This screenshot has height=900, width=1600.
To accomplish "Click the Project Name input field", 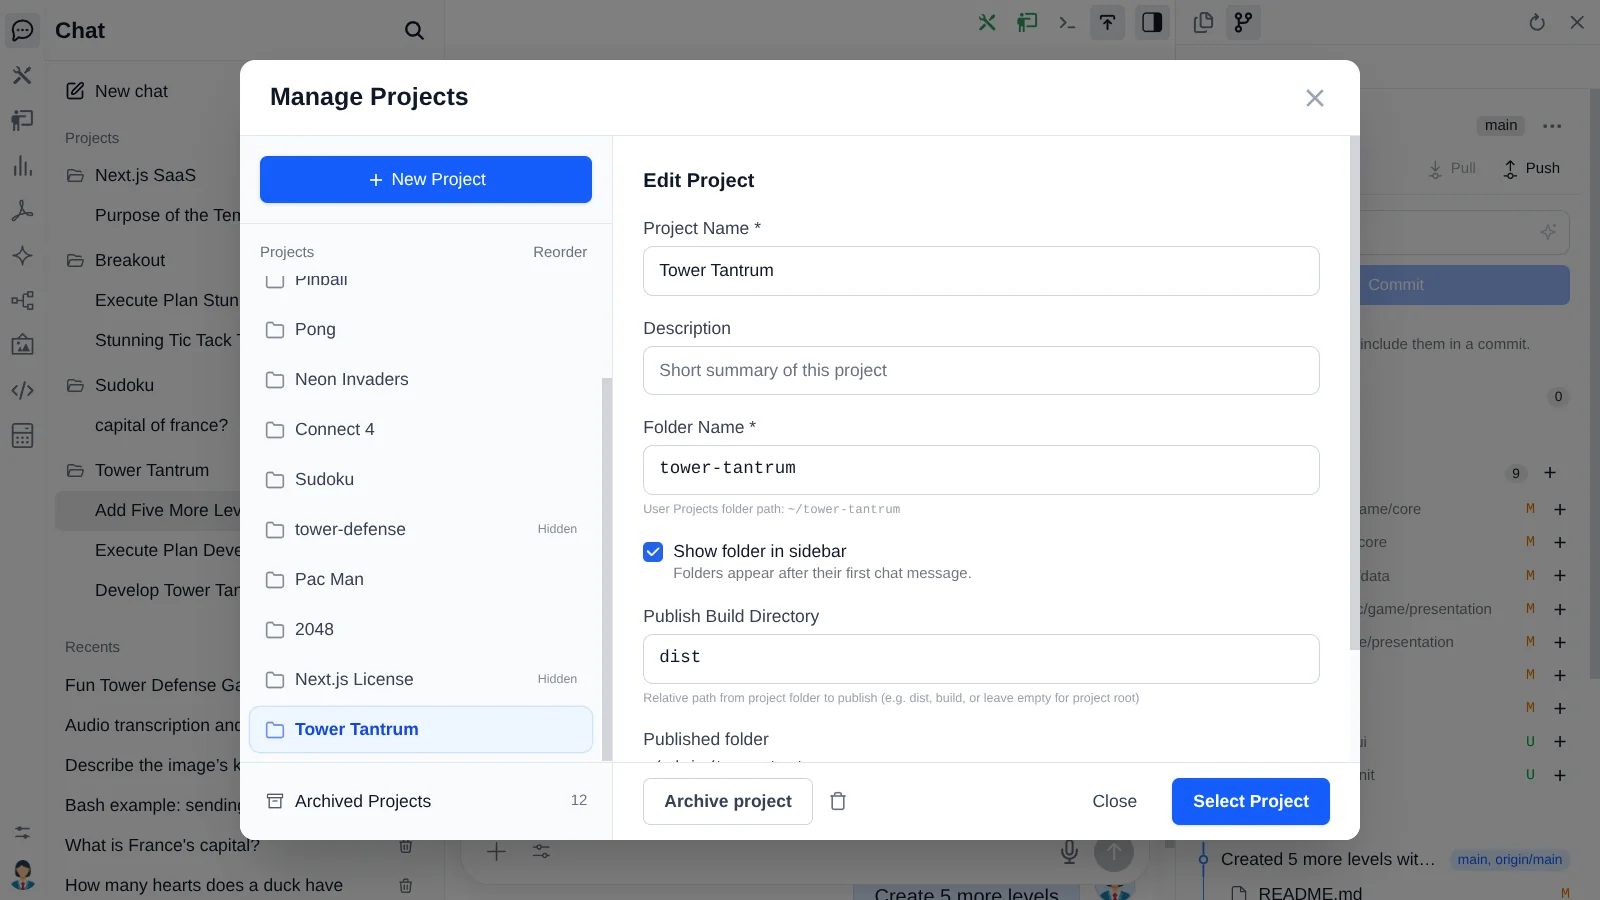I will click(x=981, y=271).
